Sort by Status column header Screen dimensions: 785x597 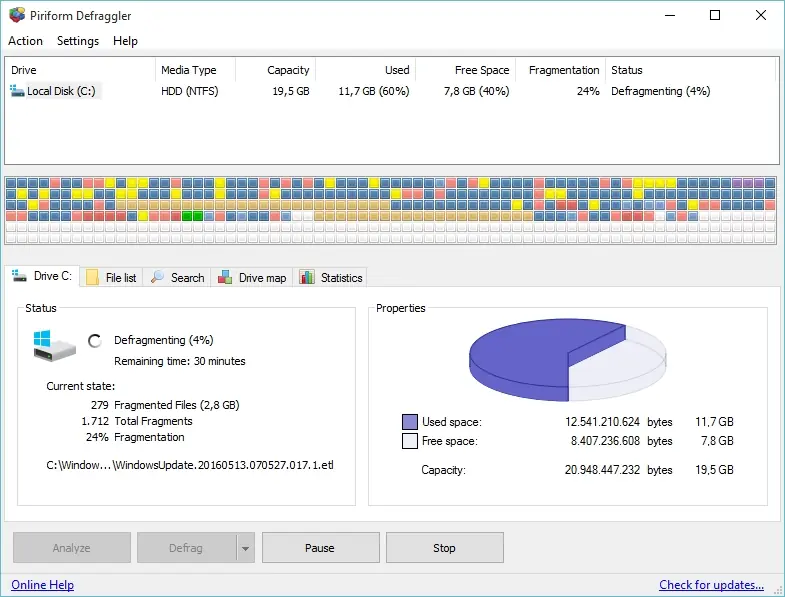691,70
